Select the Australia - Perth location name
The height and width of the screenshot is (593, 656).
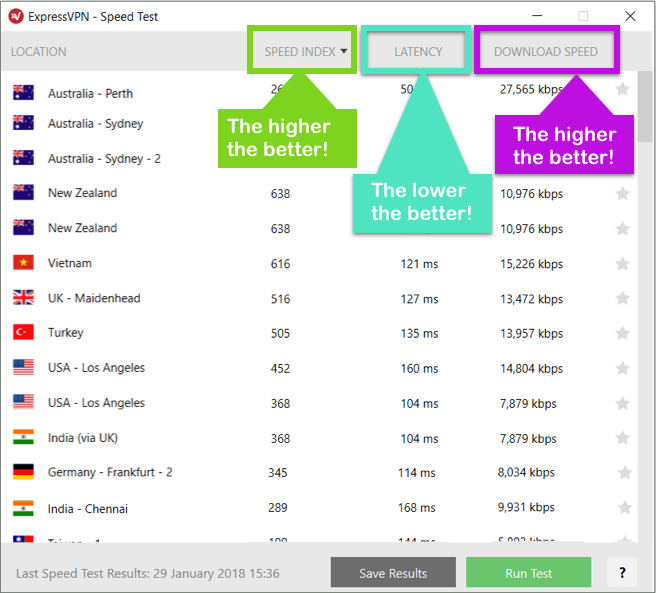(90, 93)
